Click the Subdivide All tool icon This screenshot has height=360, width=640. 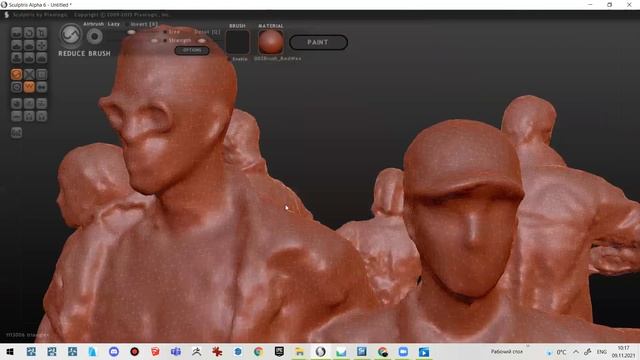tap(42, 74)
